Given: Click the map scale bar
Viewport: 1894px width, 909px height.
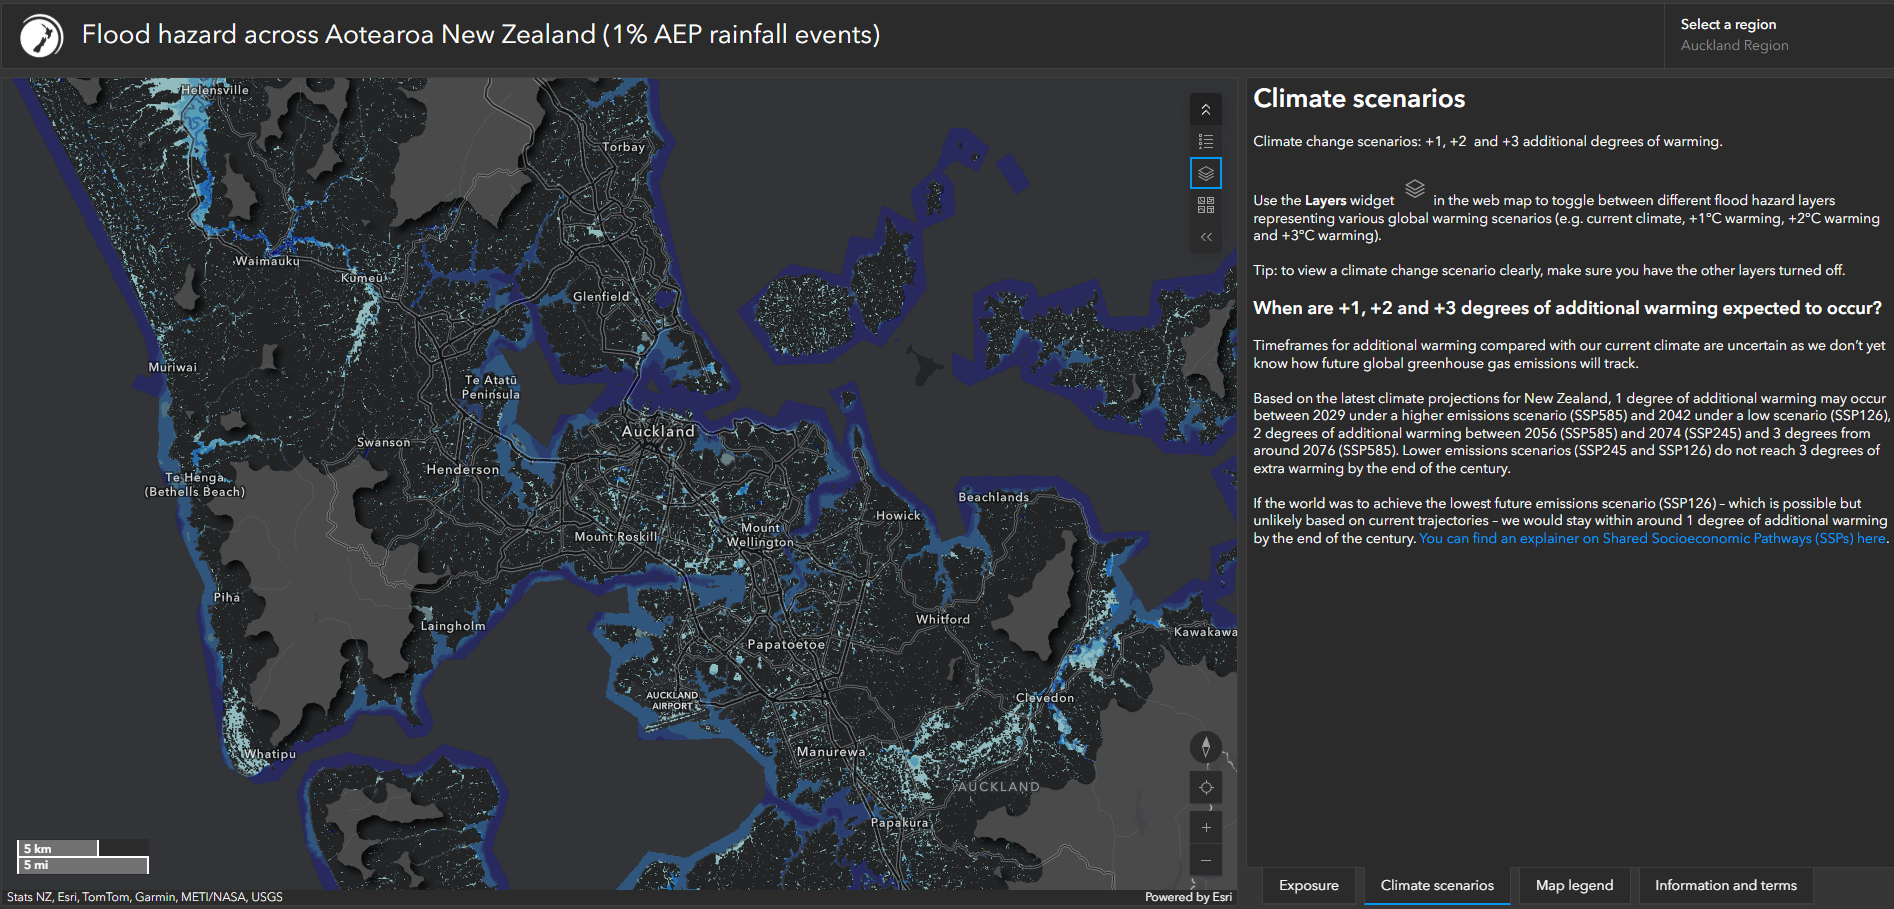Looking at the screenshot, I should (x=83, y=857).
